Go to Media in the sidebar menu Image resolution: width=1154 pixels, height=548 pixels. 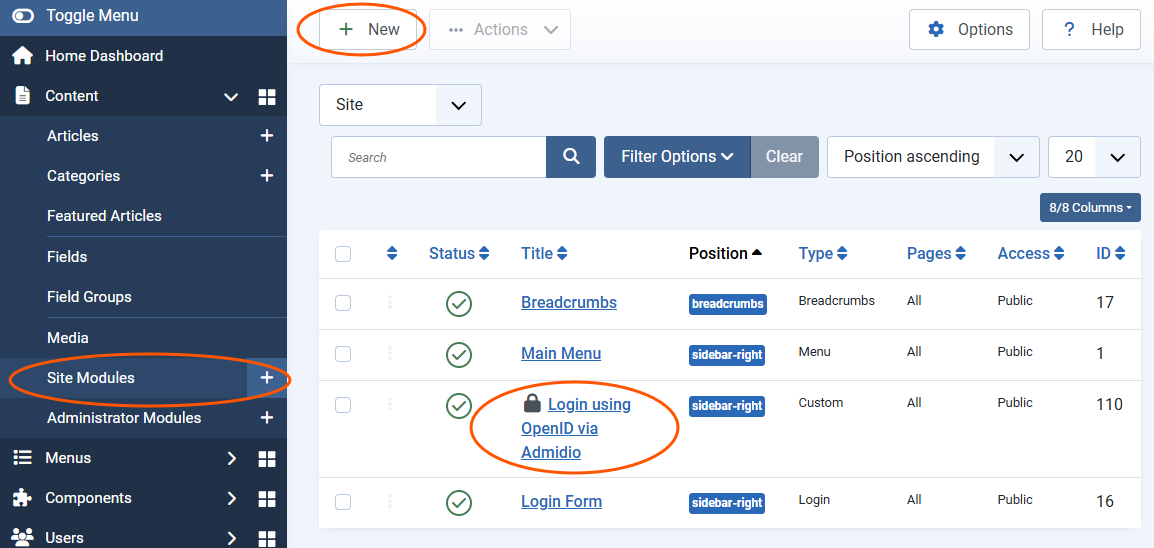tap(68, 338)
